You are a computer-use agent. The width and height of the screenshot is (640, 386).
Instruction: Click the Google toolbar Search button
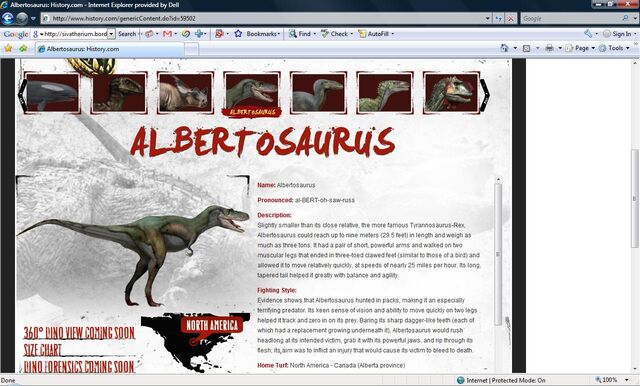127,34
